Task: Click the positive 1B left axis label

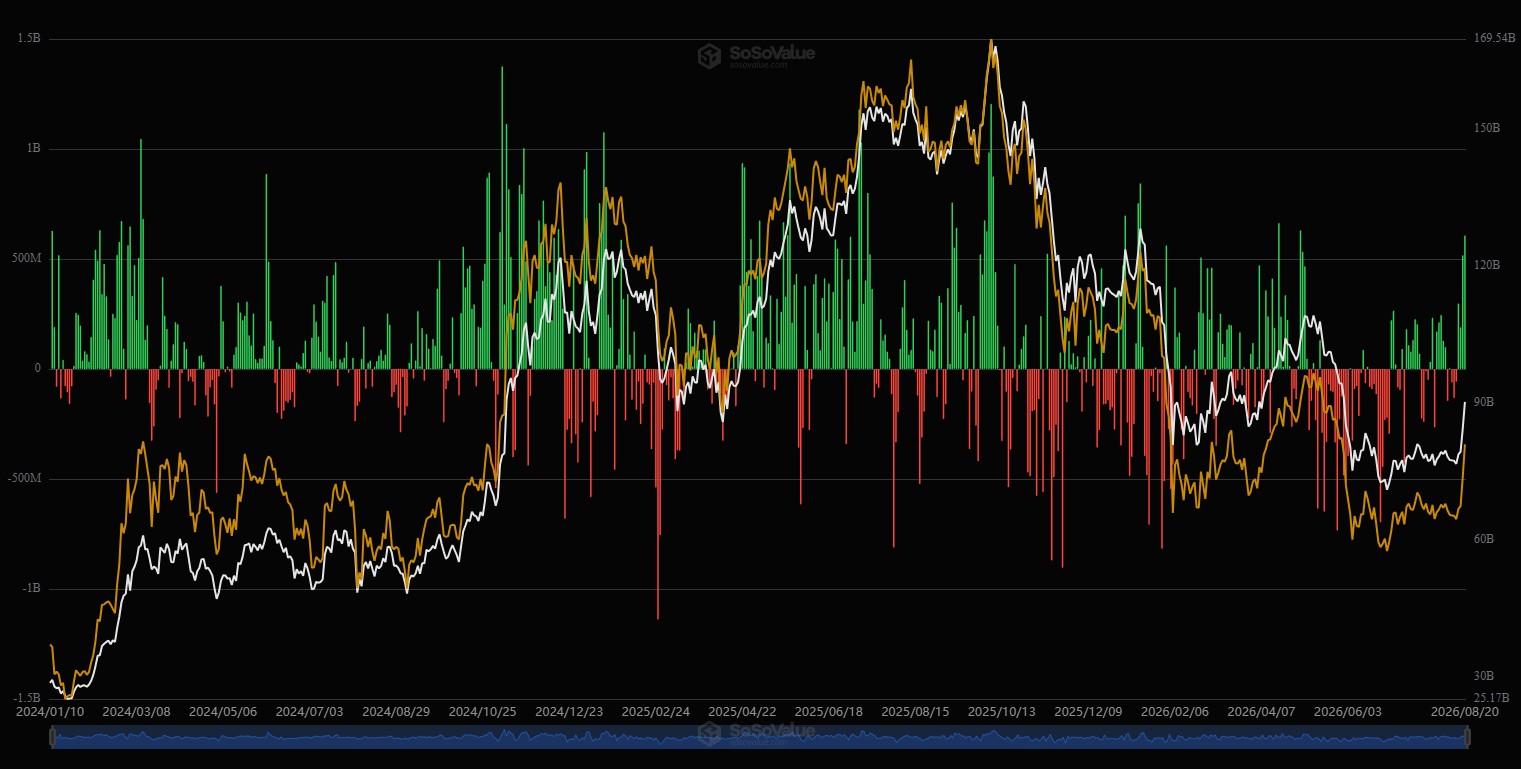Action: (x=33, y=148)
